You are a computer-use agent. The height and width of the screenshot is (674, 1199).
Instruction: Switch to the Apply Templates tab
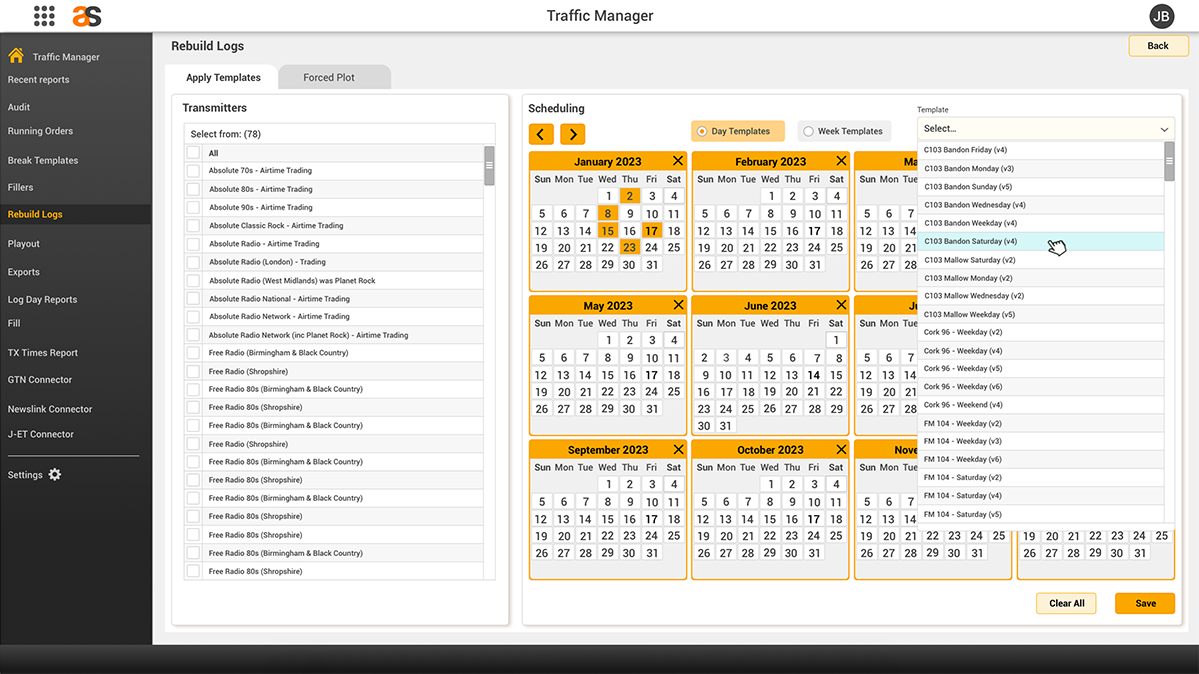pyautogui.click(x=223, y=77)
